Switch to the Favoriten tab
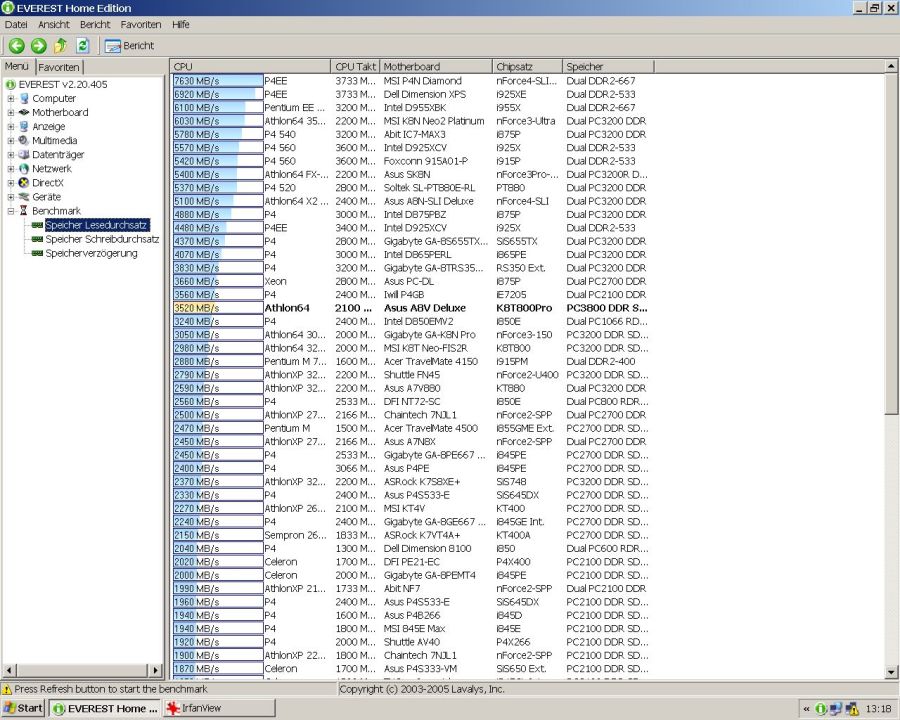 59,67
